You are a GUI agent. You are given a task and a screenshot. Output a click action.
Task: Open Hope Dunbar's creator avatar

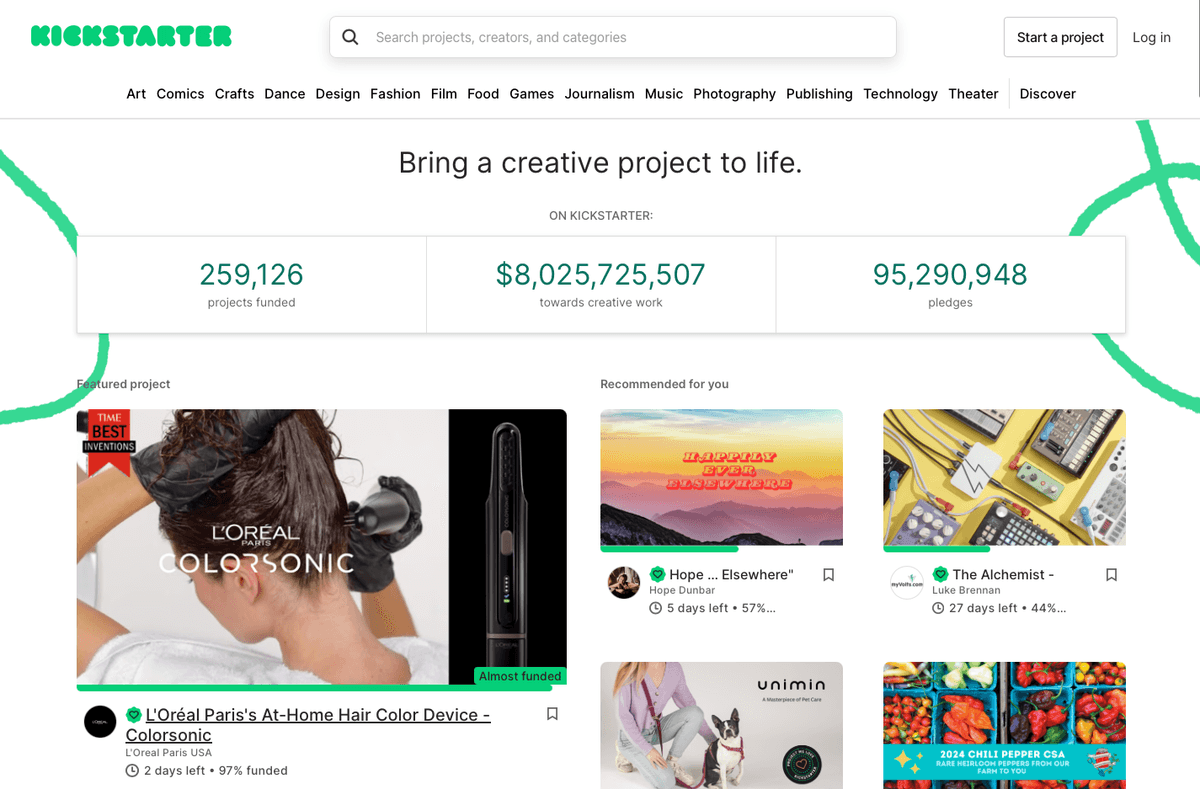tap(623, 583)
